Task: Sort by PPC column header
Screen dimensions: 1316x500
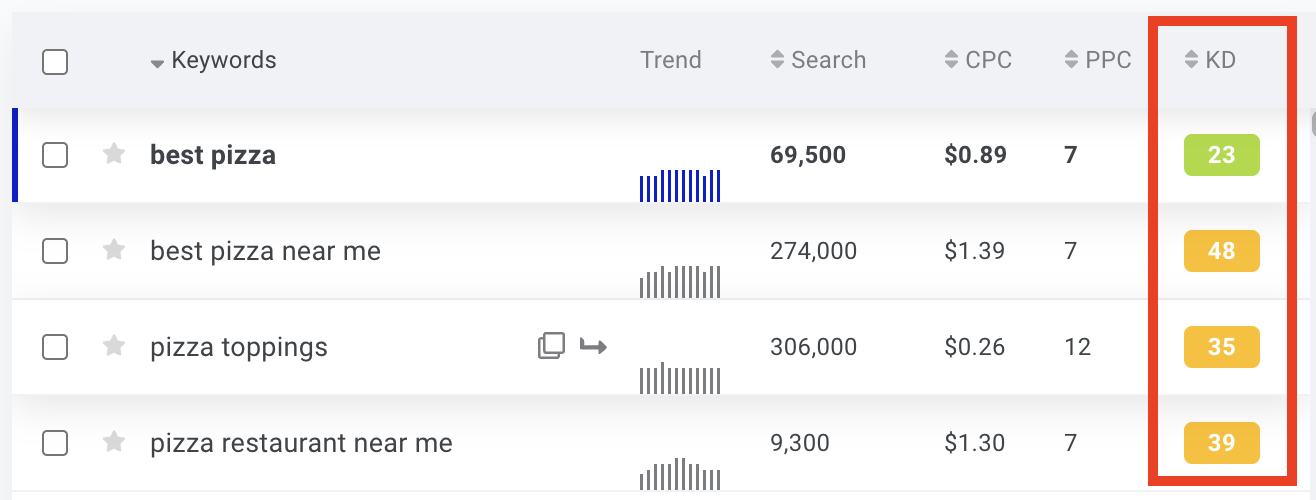Action: tap(1098, 60)
